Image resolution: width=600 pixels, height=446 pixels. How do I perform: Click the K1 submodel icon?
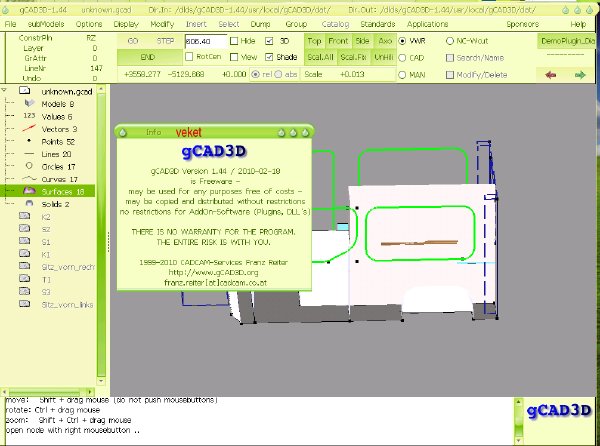[x=24, y=254]
